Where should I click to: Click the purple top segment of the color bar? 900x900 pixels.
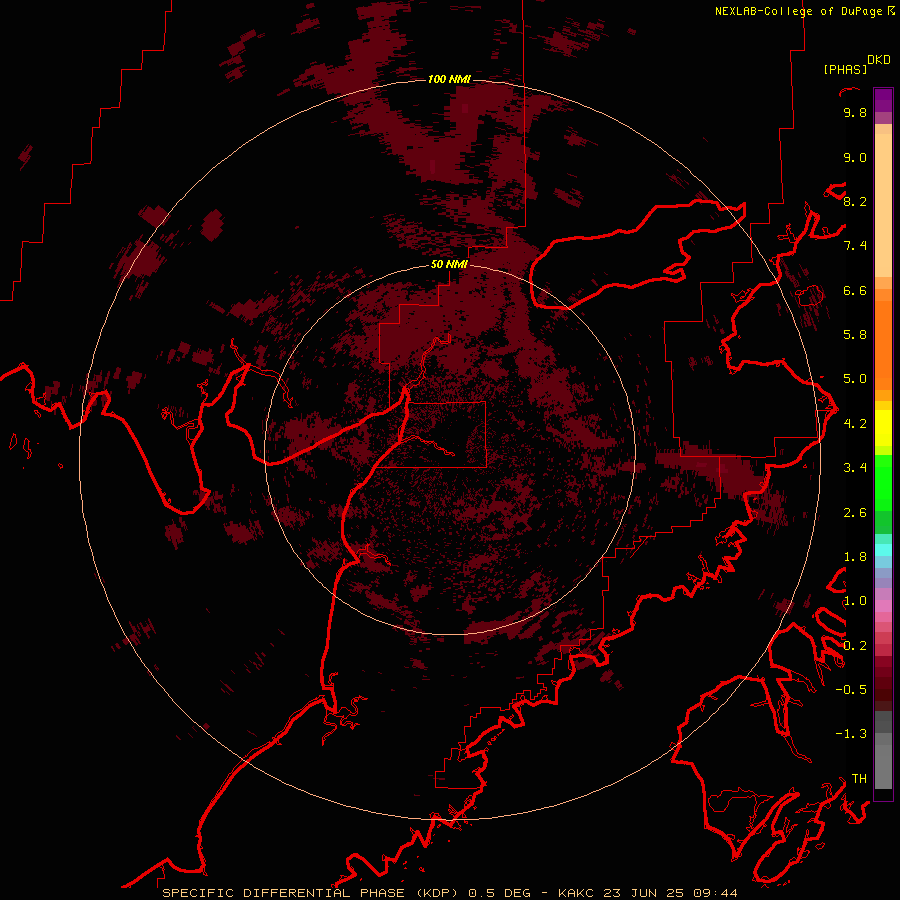tap(883, 100)
